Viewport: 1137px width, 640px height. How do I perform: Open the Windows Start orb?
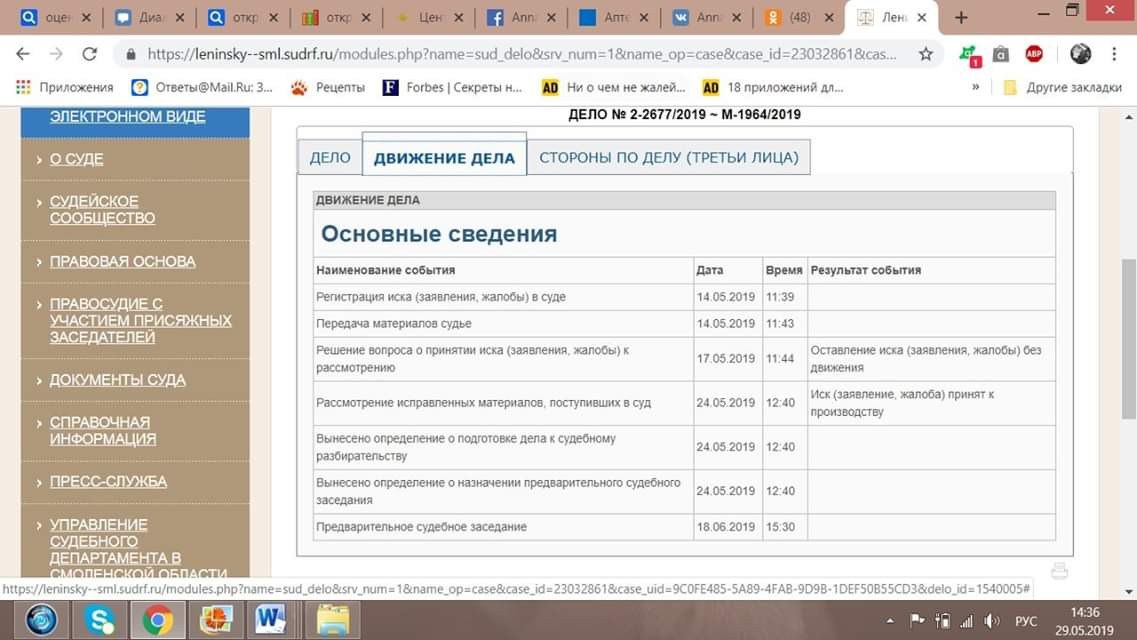(41, 620)
